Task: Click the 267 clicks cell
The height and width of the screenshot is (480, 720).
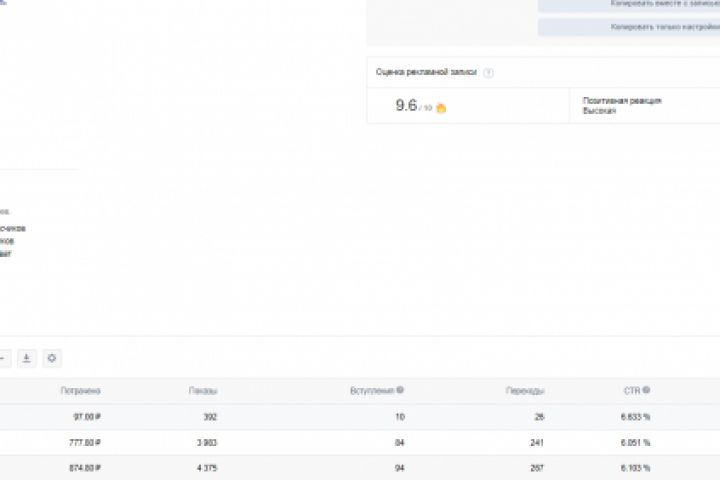Action: [537, 468]
